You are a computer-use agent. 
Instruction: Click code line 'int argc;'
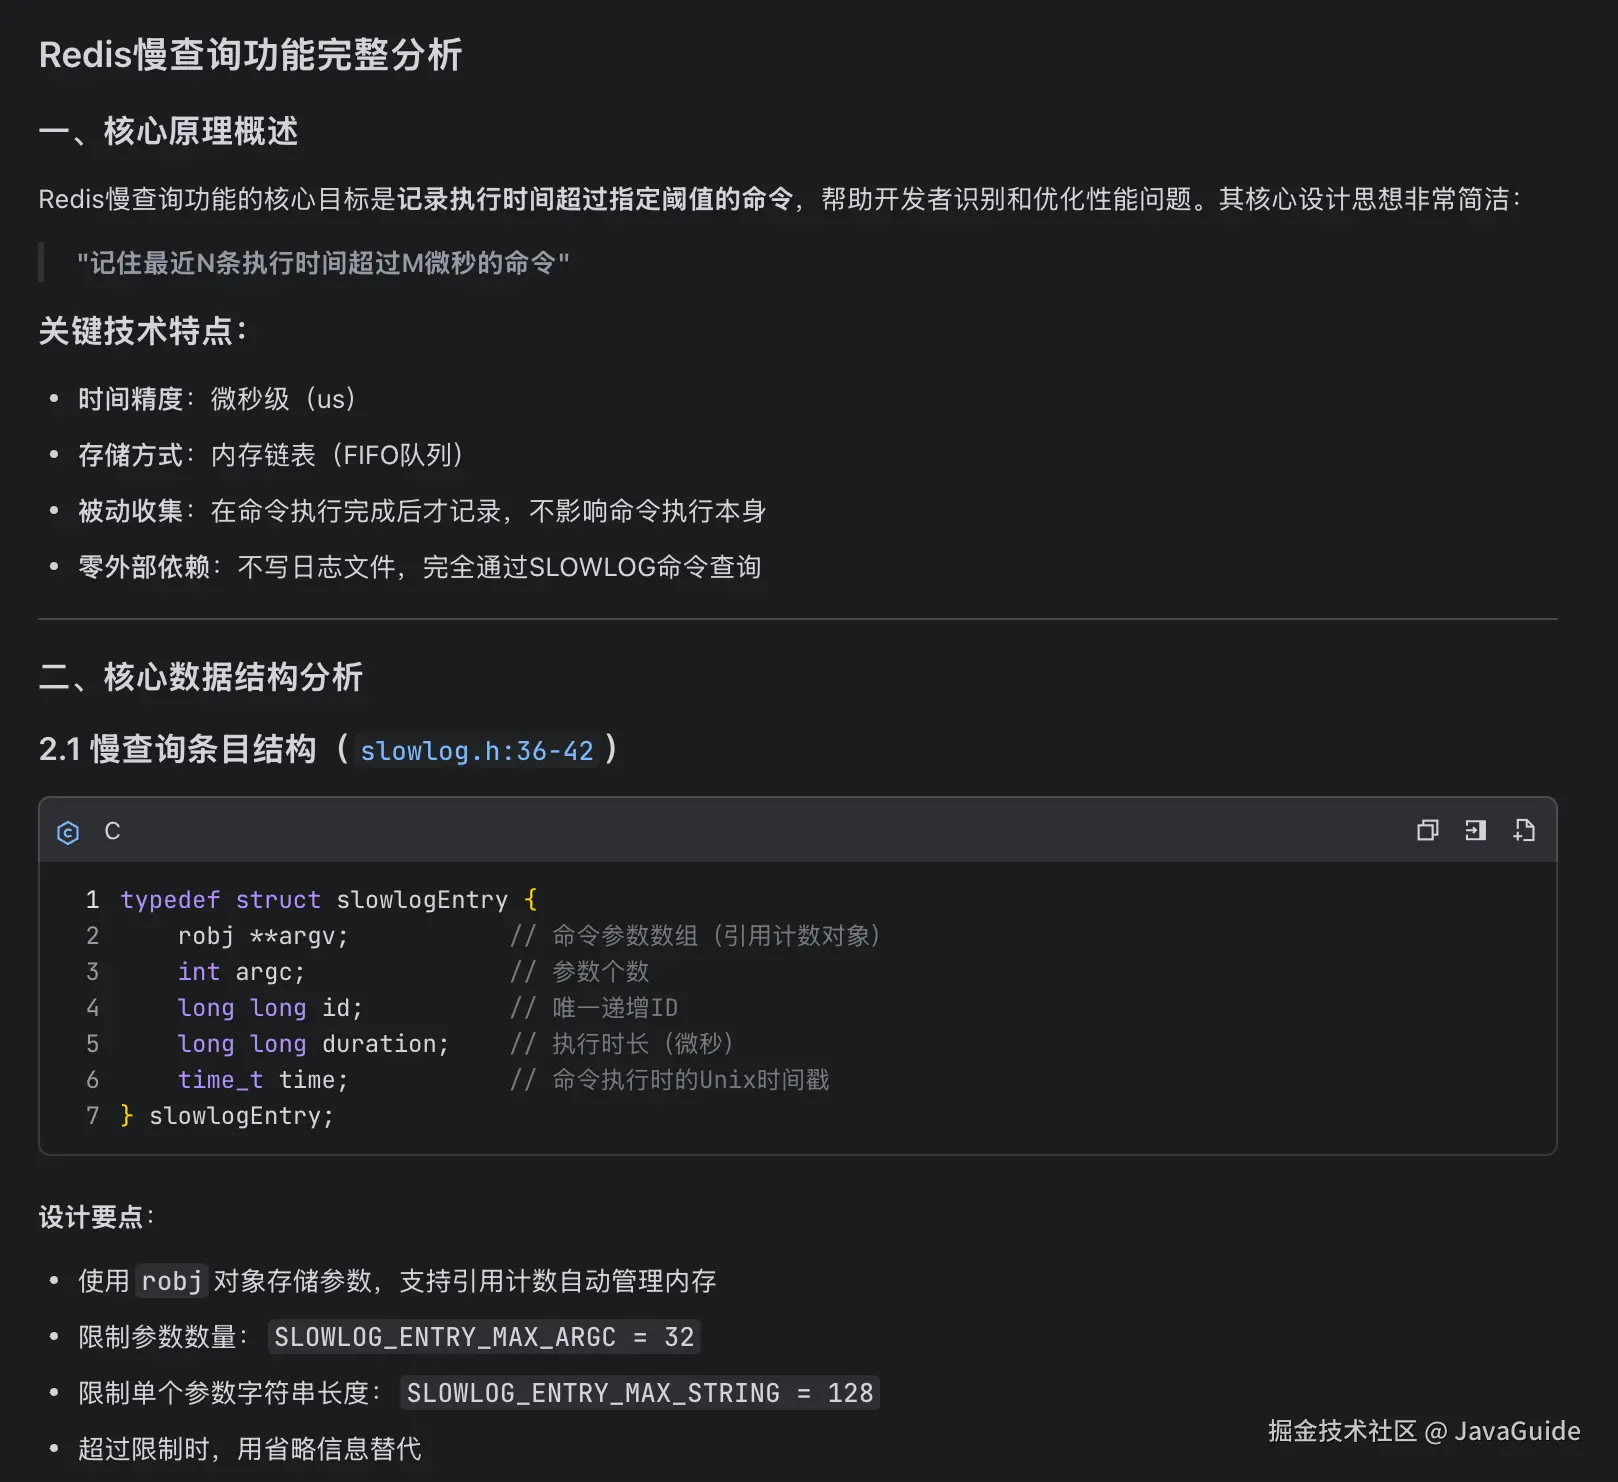click(x=241, y=972)
